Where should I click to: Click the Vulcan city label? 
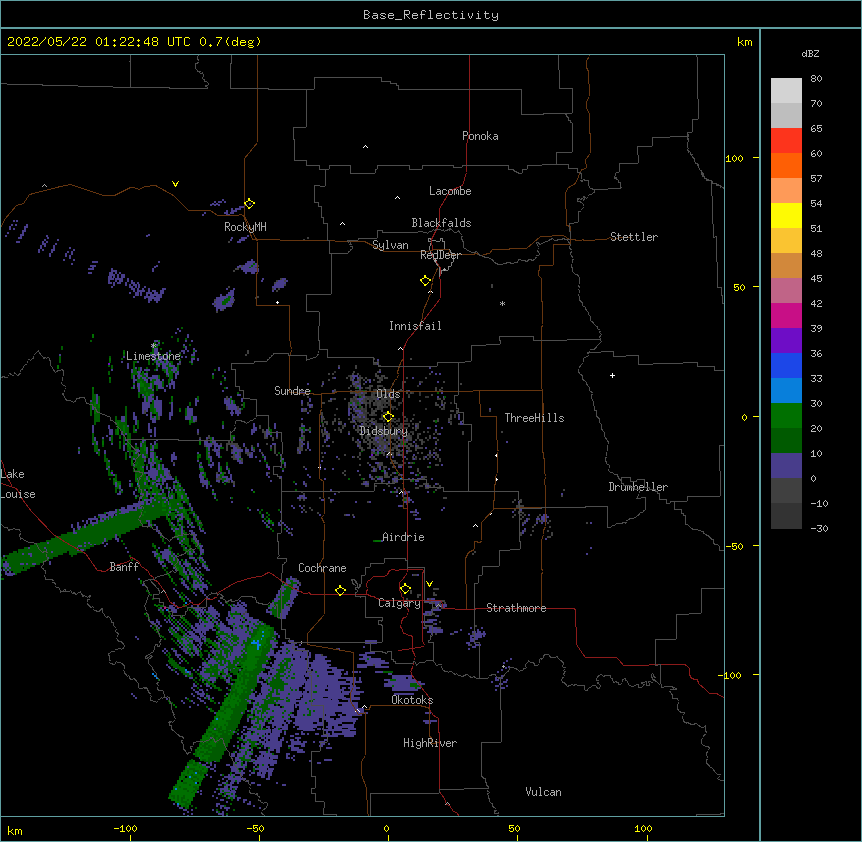[543, 792]
